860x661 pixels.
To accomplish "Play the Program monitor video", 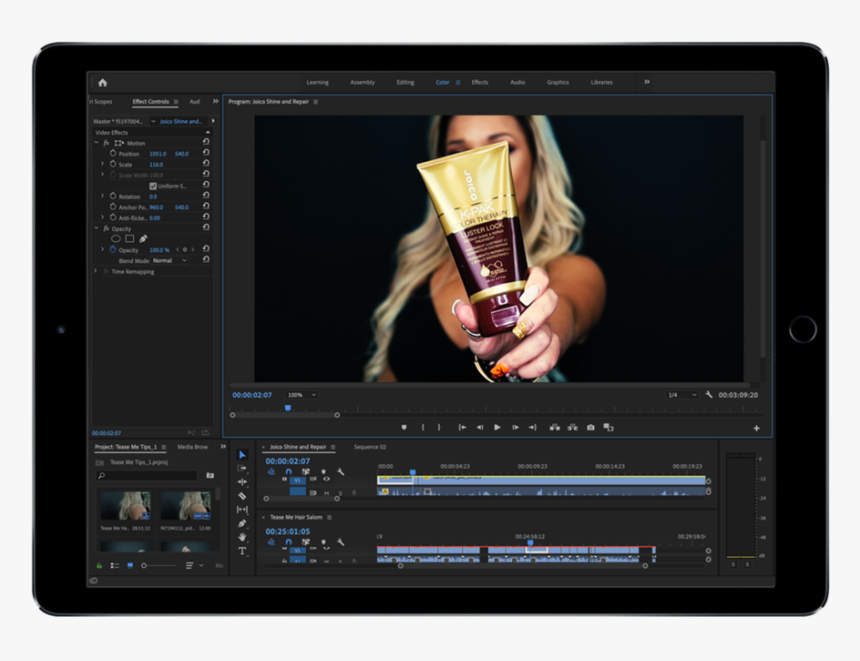I will (497, 427).
